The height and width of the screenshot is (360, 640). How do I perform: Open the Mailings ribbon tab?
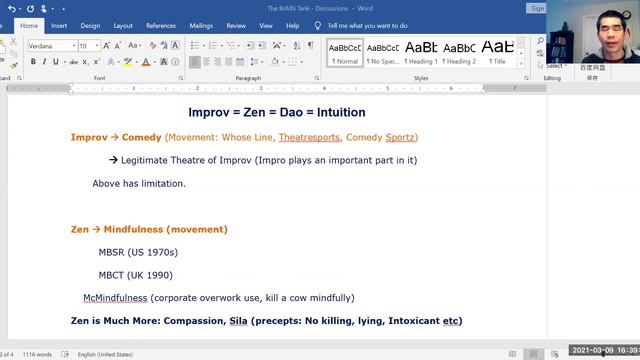point(201,26)
